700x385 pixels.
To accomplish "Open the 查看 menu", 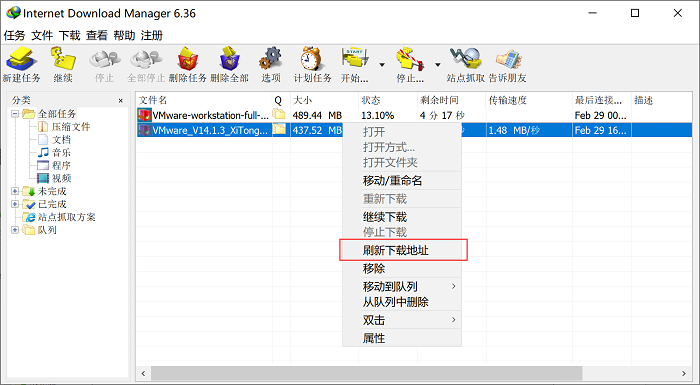I will (97, 35).
